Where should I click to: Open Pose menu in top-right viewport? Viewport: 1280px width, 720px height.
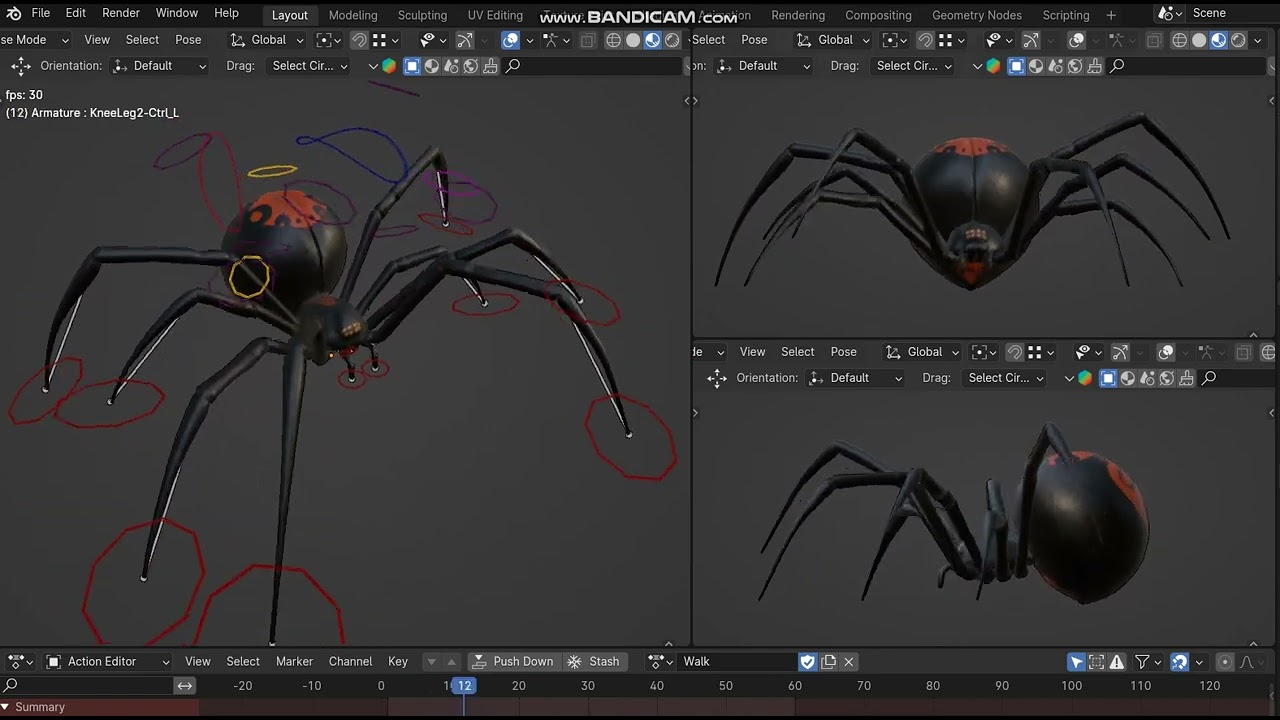point(754,40)
